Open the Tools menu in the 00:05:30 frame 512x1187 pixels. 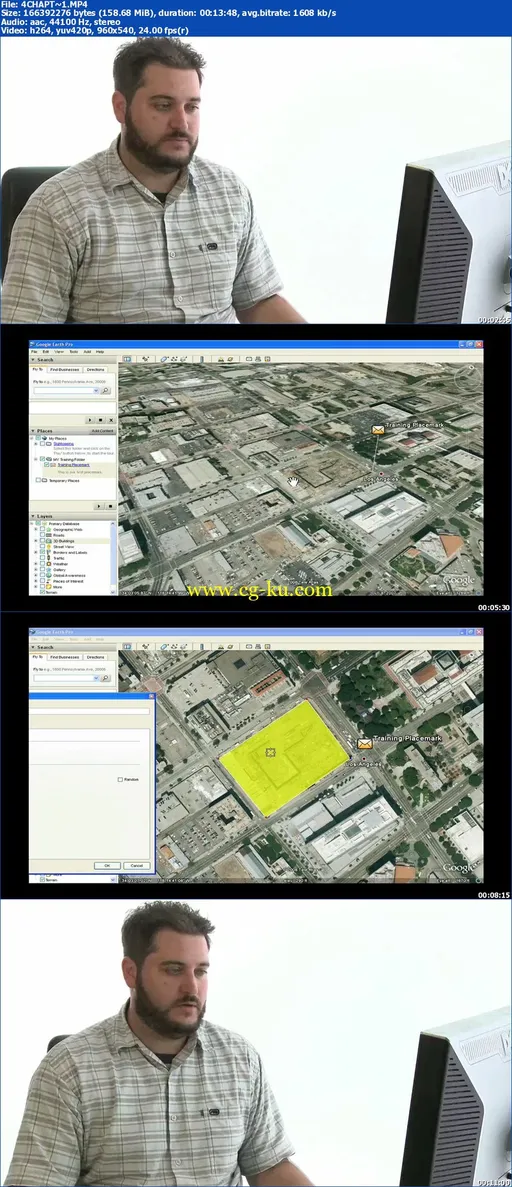tap(73, 352)
